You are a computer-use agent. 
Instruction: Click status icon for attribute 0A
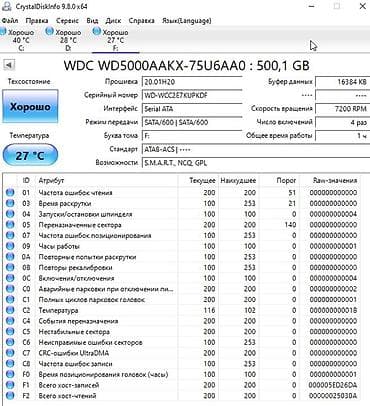10,257
